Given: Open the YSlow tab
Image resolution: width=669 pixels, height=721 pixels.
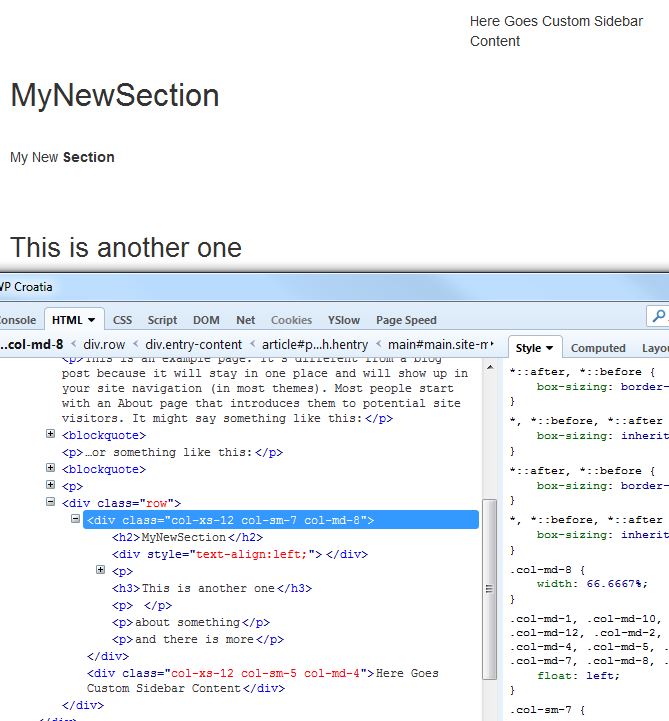Looking at the screenshot, I should [x=343, y=320].
